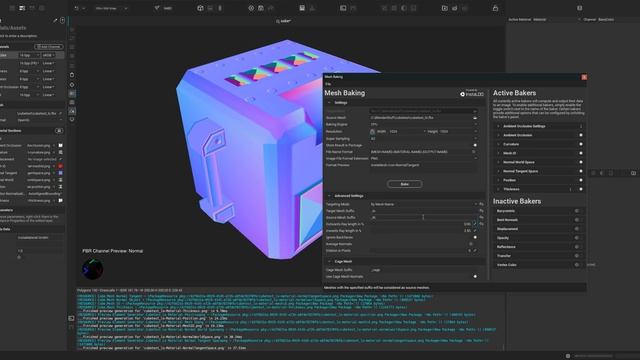The width and height of the screenshot is (640, 360).
Task: Select the diamond tool in the vertical toolbar
Action: (x=72, y=84)
